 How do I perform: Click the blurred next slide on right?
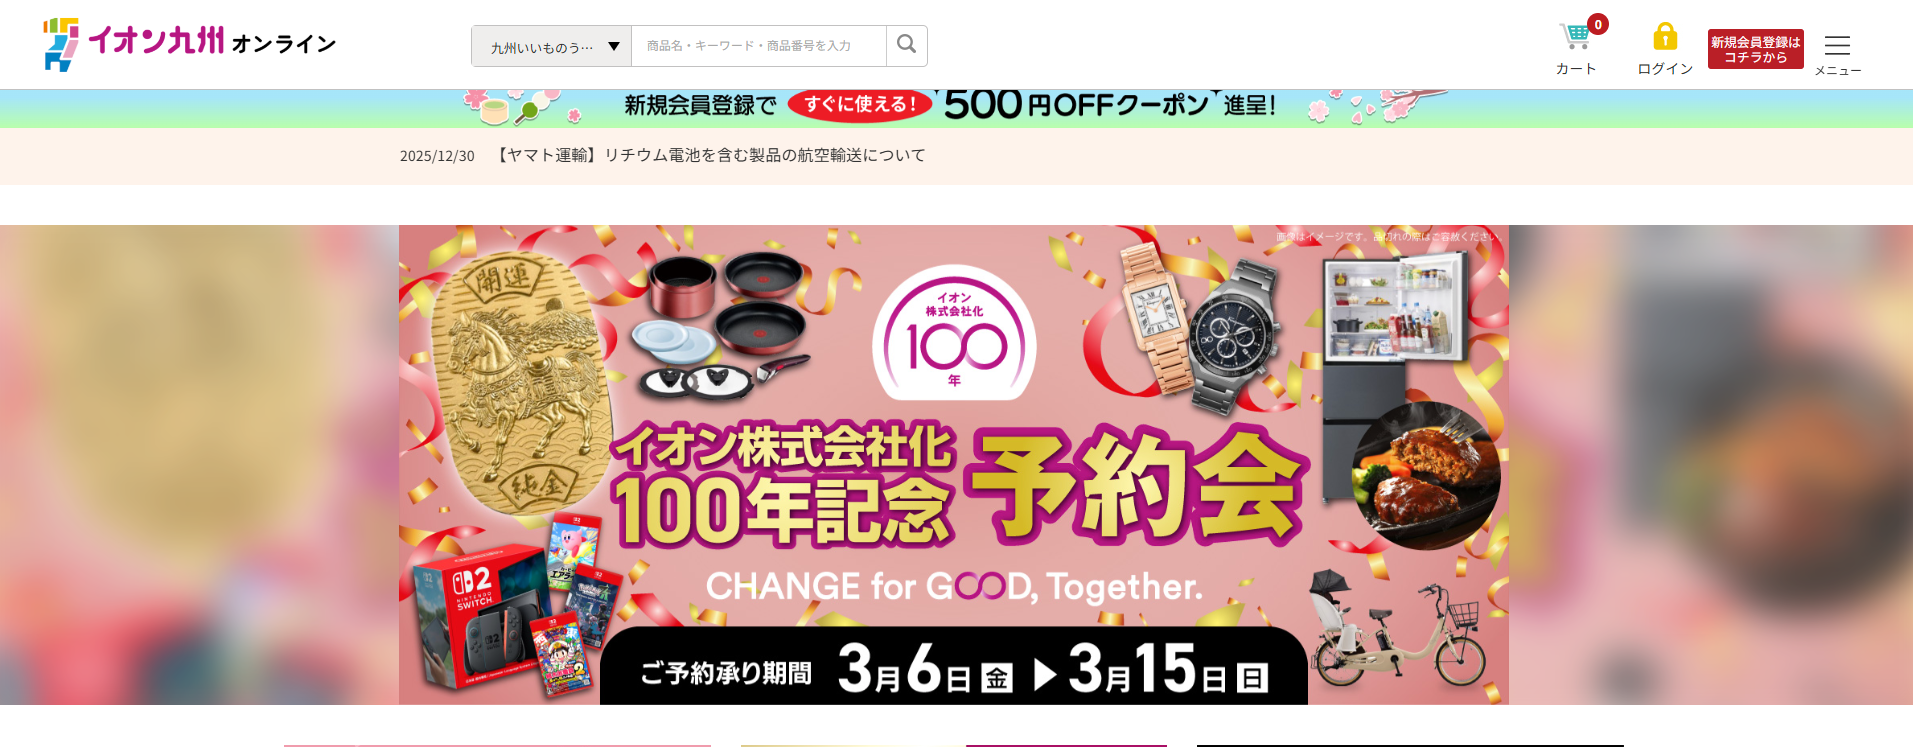[1711, 465]
